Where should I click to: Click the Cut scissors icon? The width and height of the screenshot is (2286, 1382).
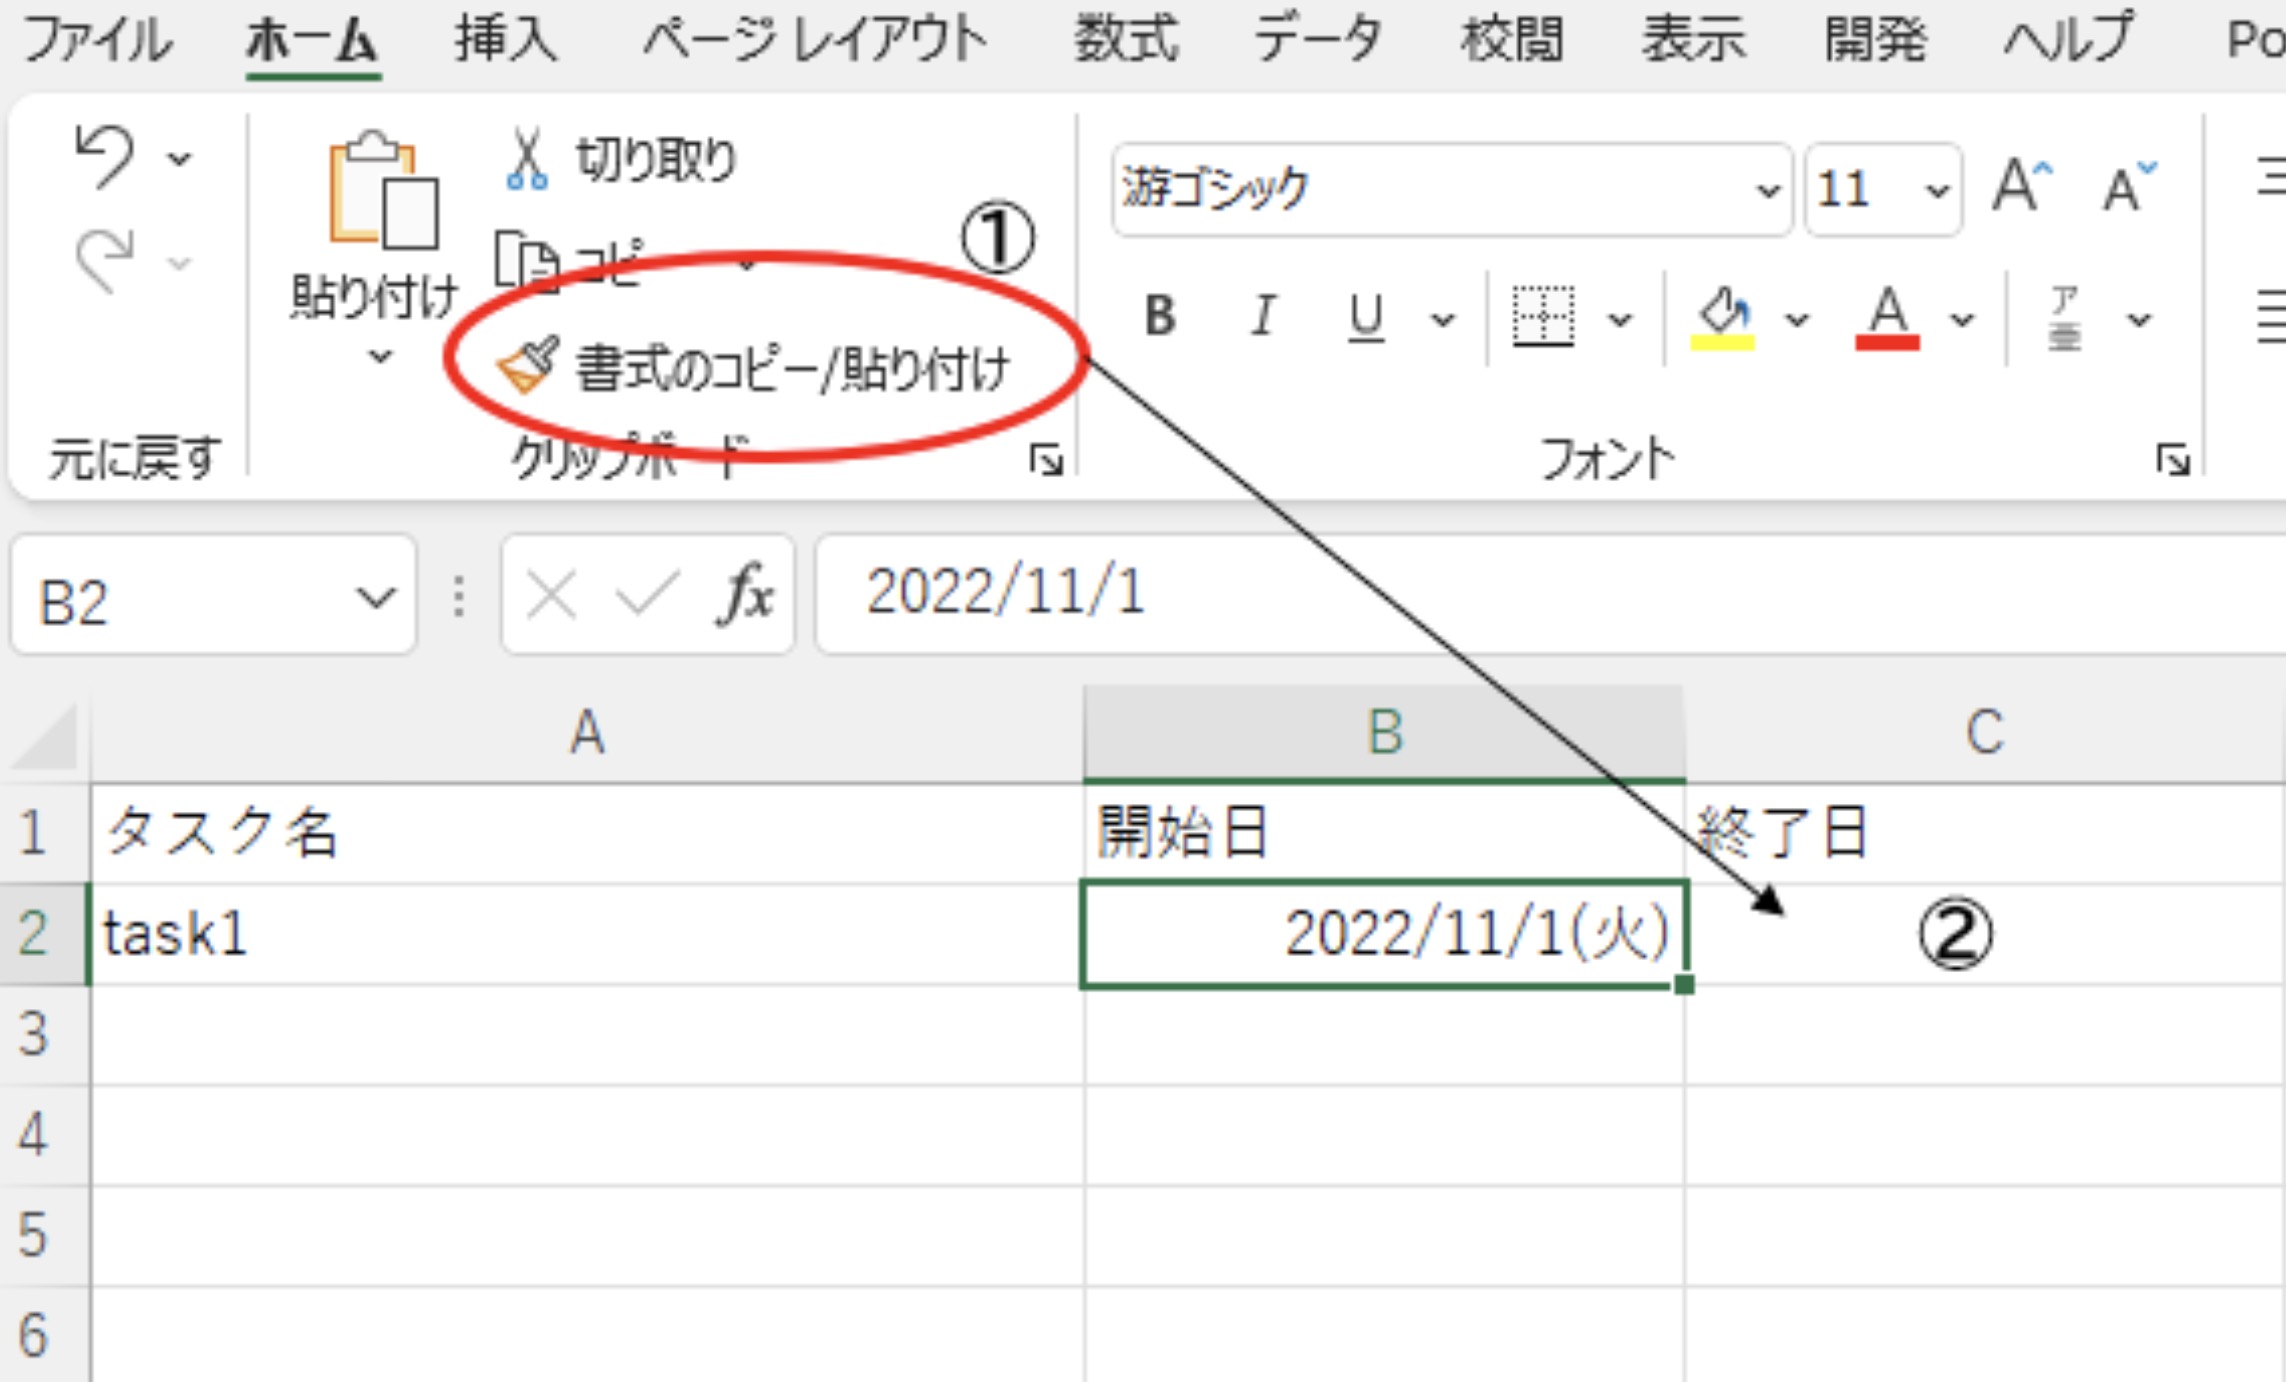[527, 159]
